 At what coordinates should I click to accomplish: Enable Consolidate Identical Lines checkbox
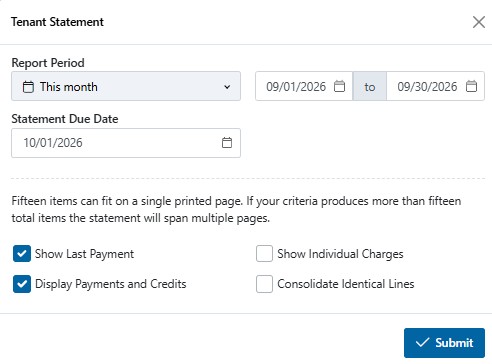264,284
